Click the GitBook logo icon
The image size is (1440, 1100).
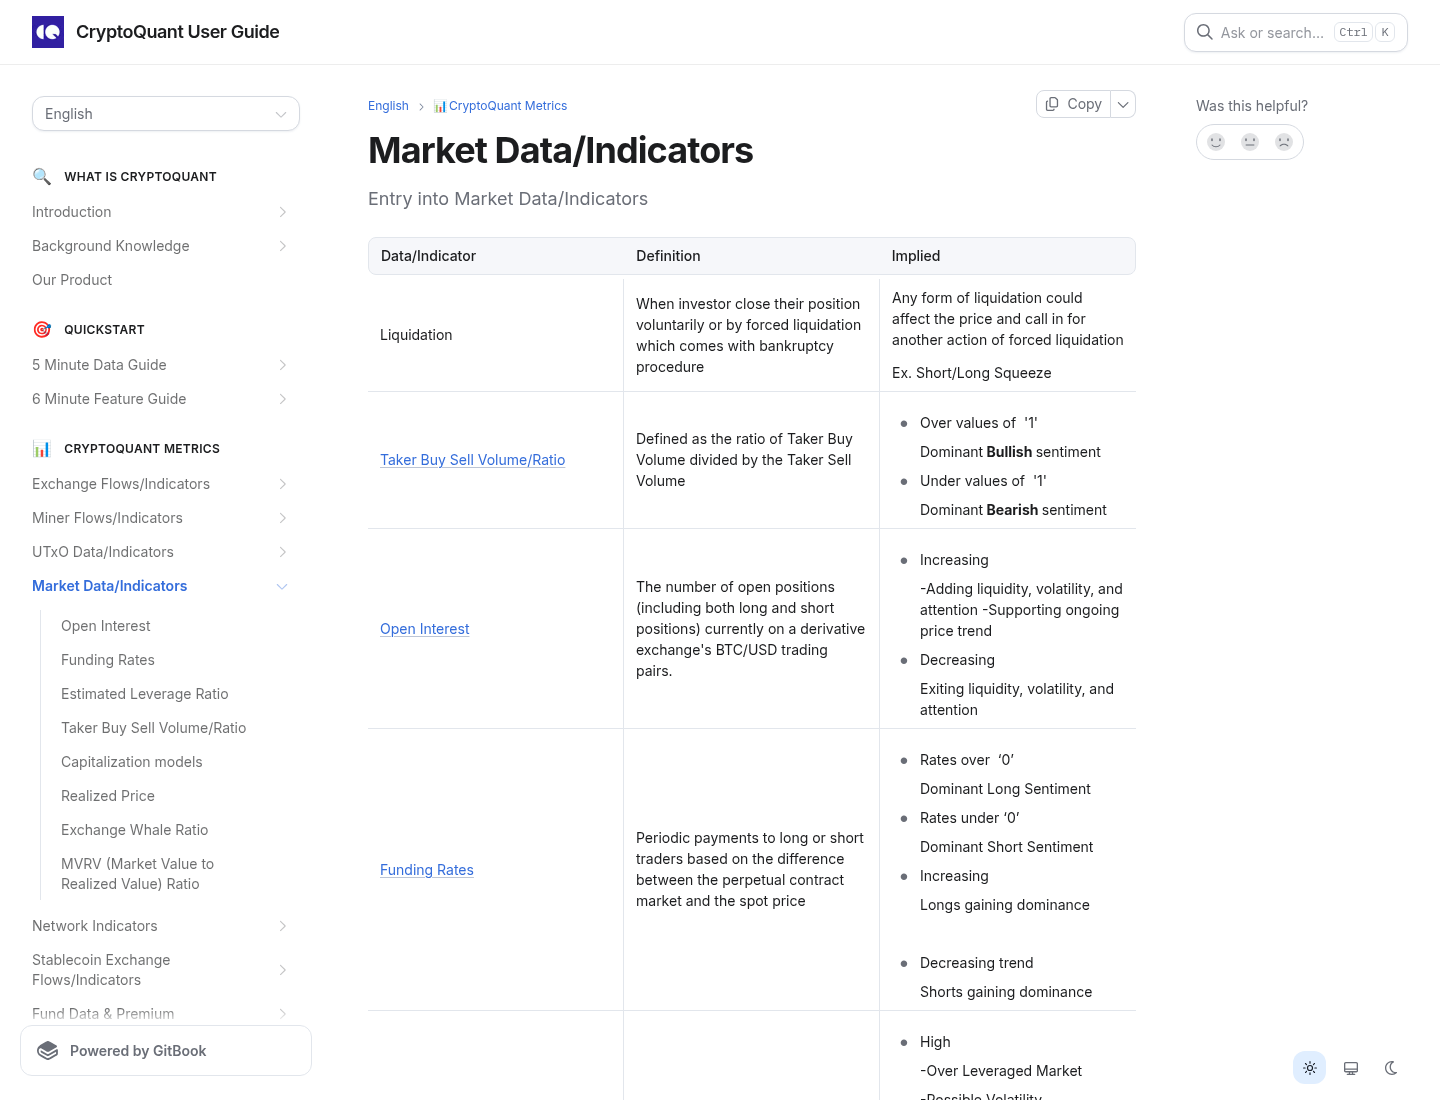click(x=48, y=1051)
